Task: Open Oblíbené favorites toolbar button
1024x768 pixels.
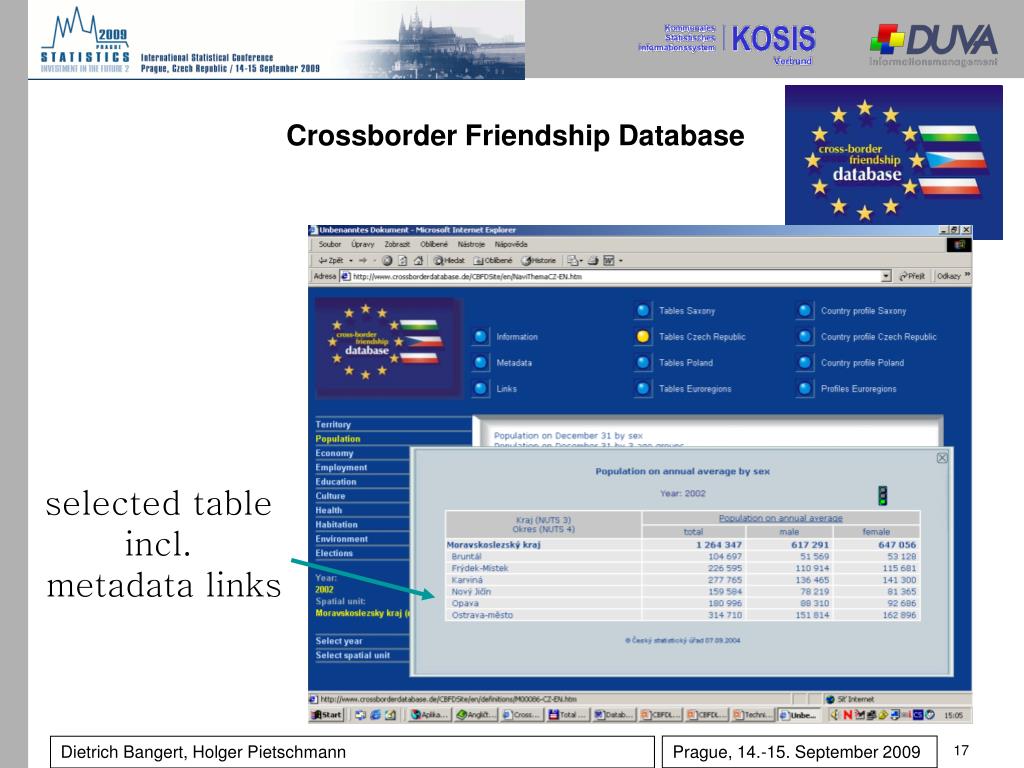Action: (493, 261)
